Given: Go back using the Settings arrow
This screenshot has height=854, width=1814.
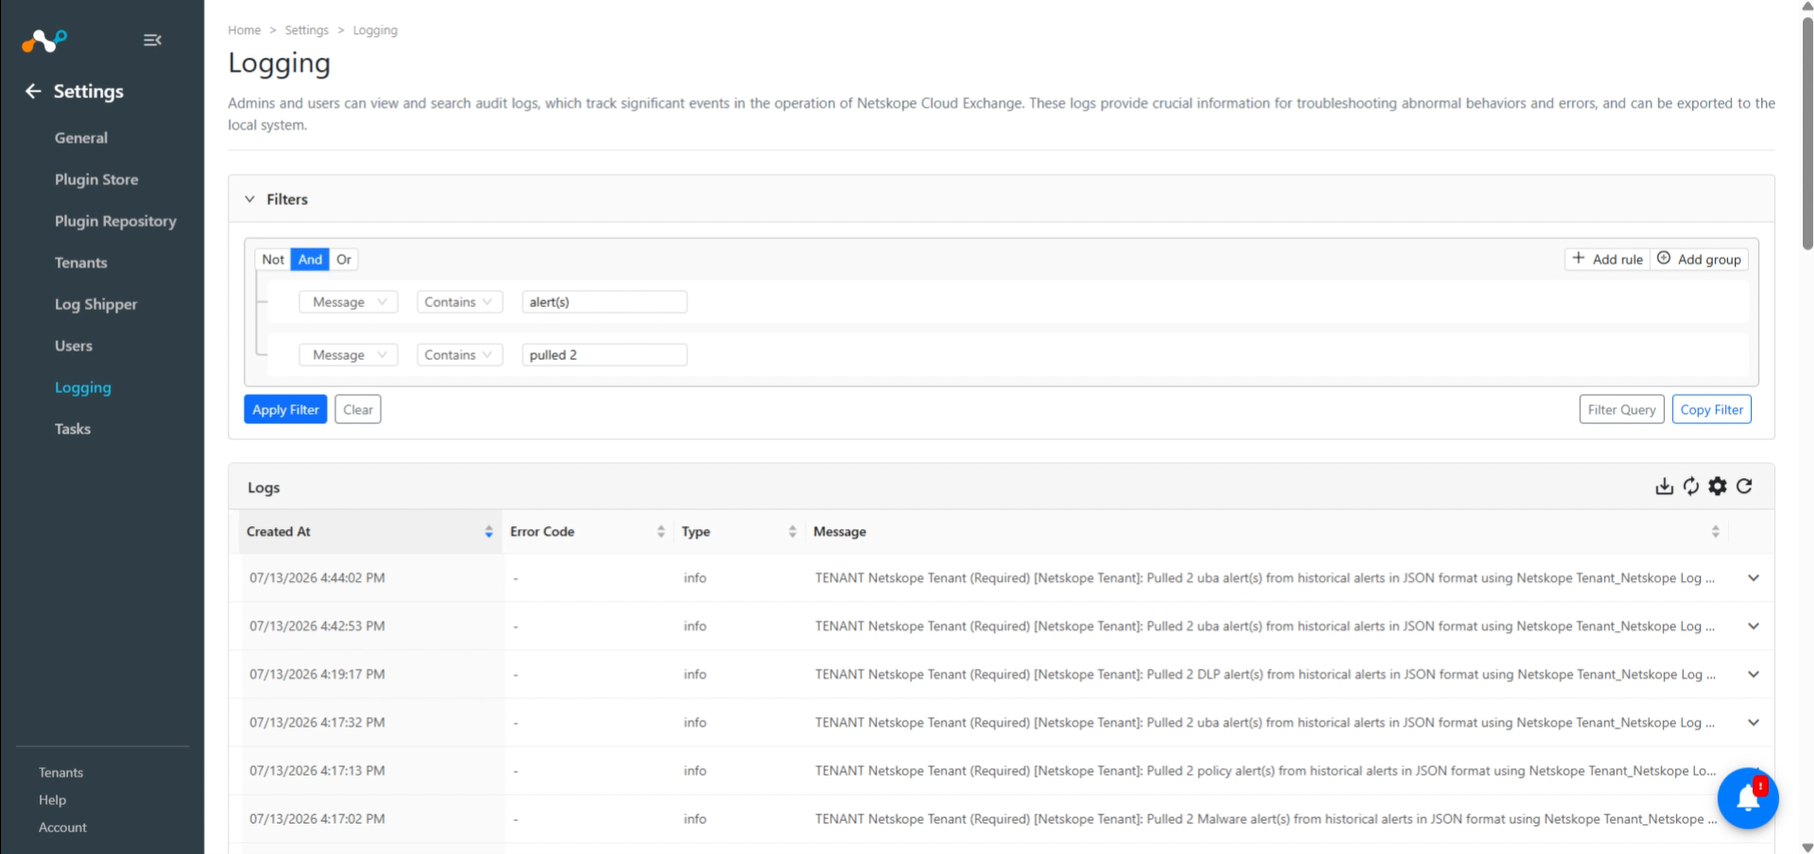Looking at the screenshot, I should (x=33, y=91).
